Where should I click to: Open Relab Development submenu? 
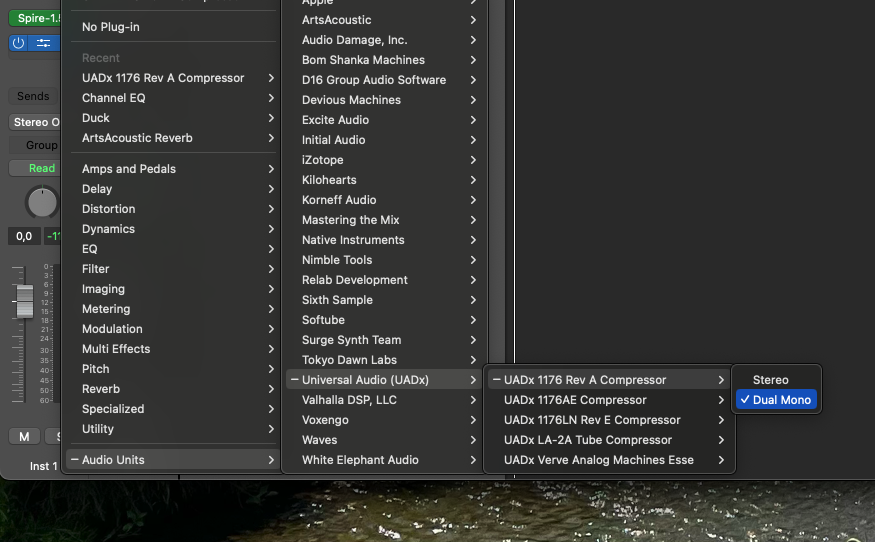[x=384, y=280]
